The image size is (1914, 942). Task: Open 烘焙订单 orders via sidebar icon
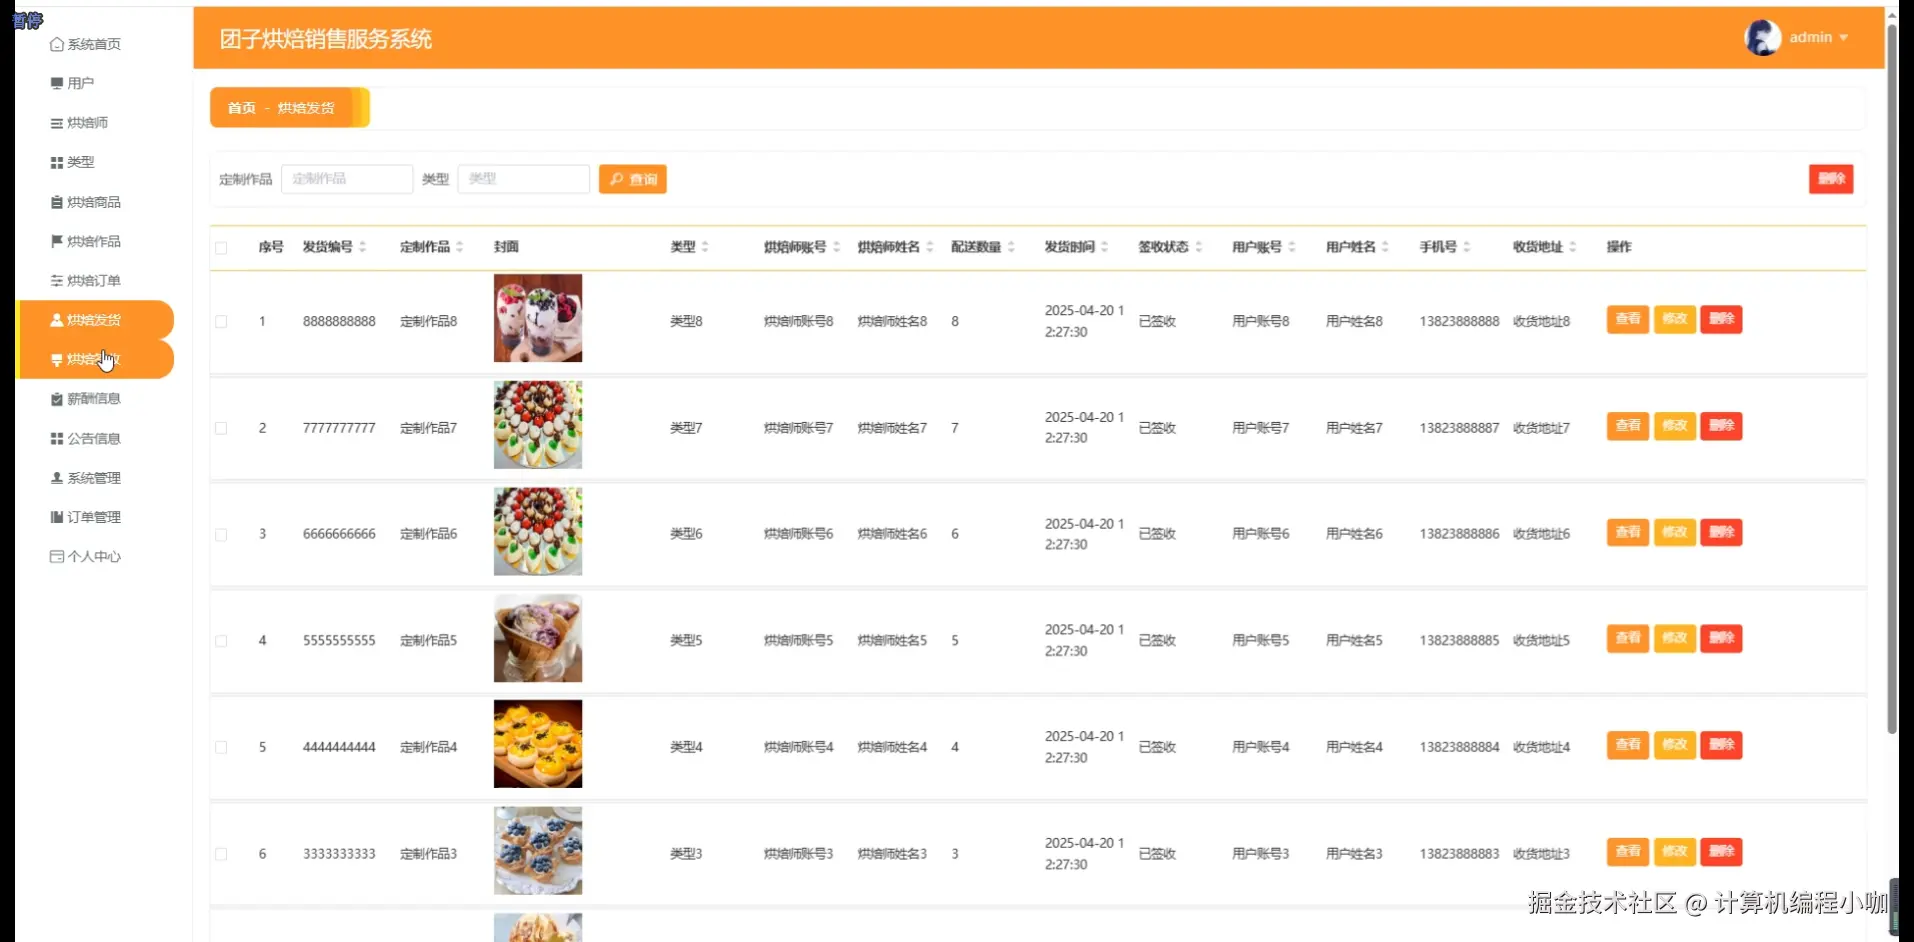[56, 280]
